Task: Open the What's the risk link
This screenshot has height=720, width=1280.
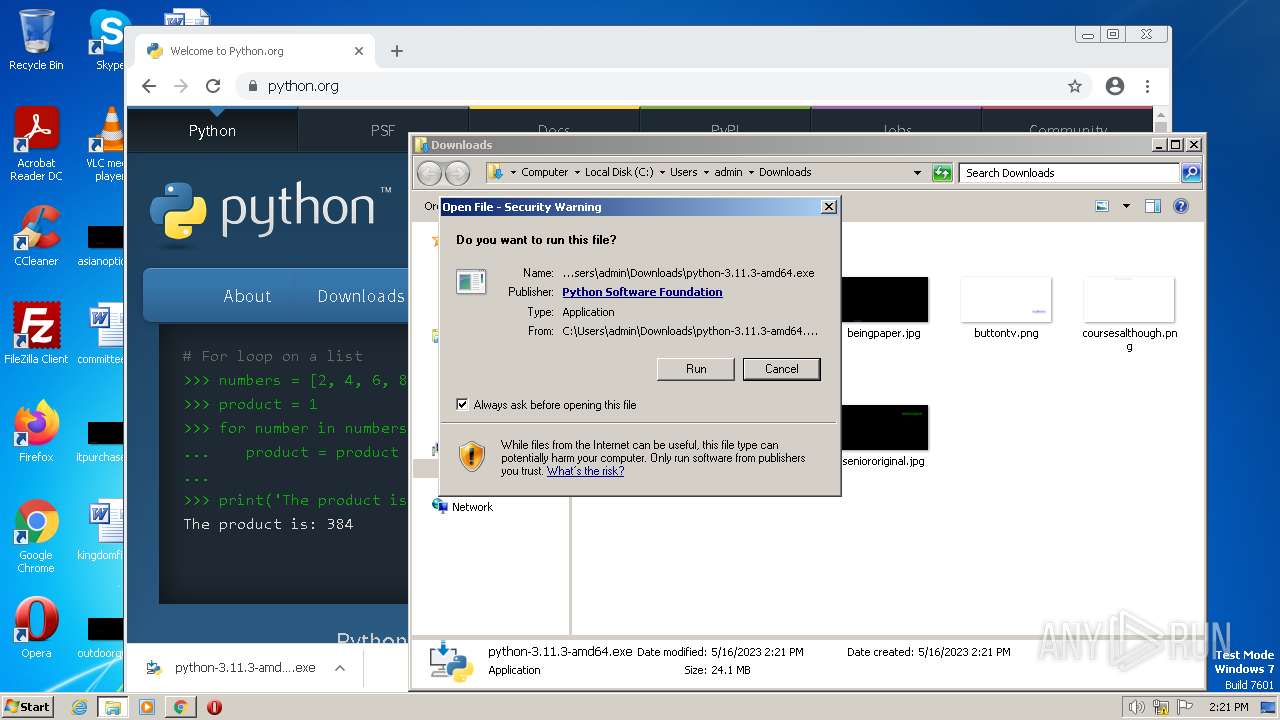Action: pyautogui.click(x=585, y=471)
